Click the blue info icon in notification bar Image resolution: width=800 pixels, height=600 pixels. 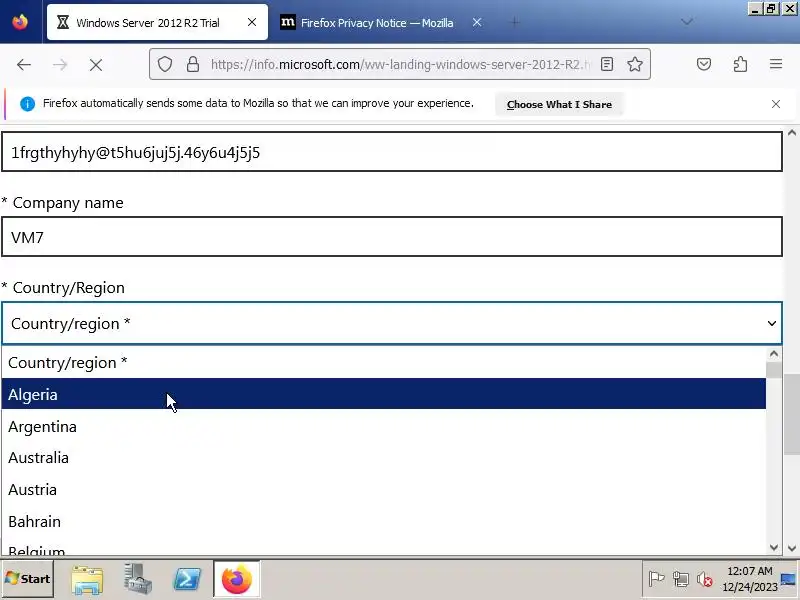click(x=27, y=104)
